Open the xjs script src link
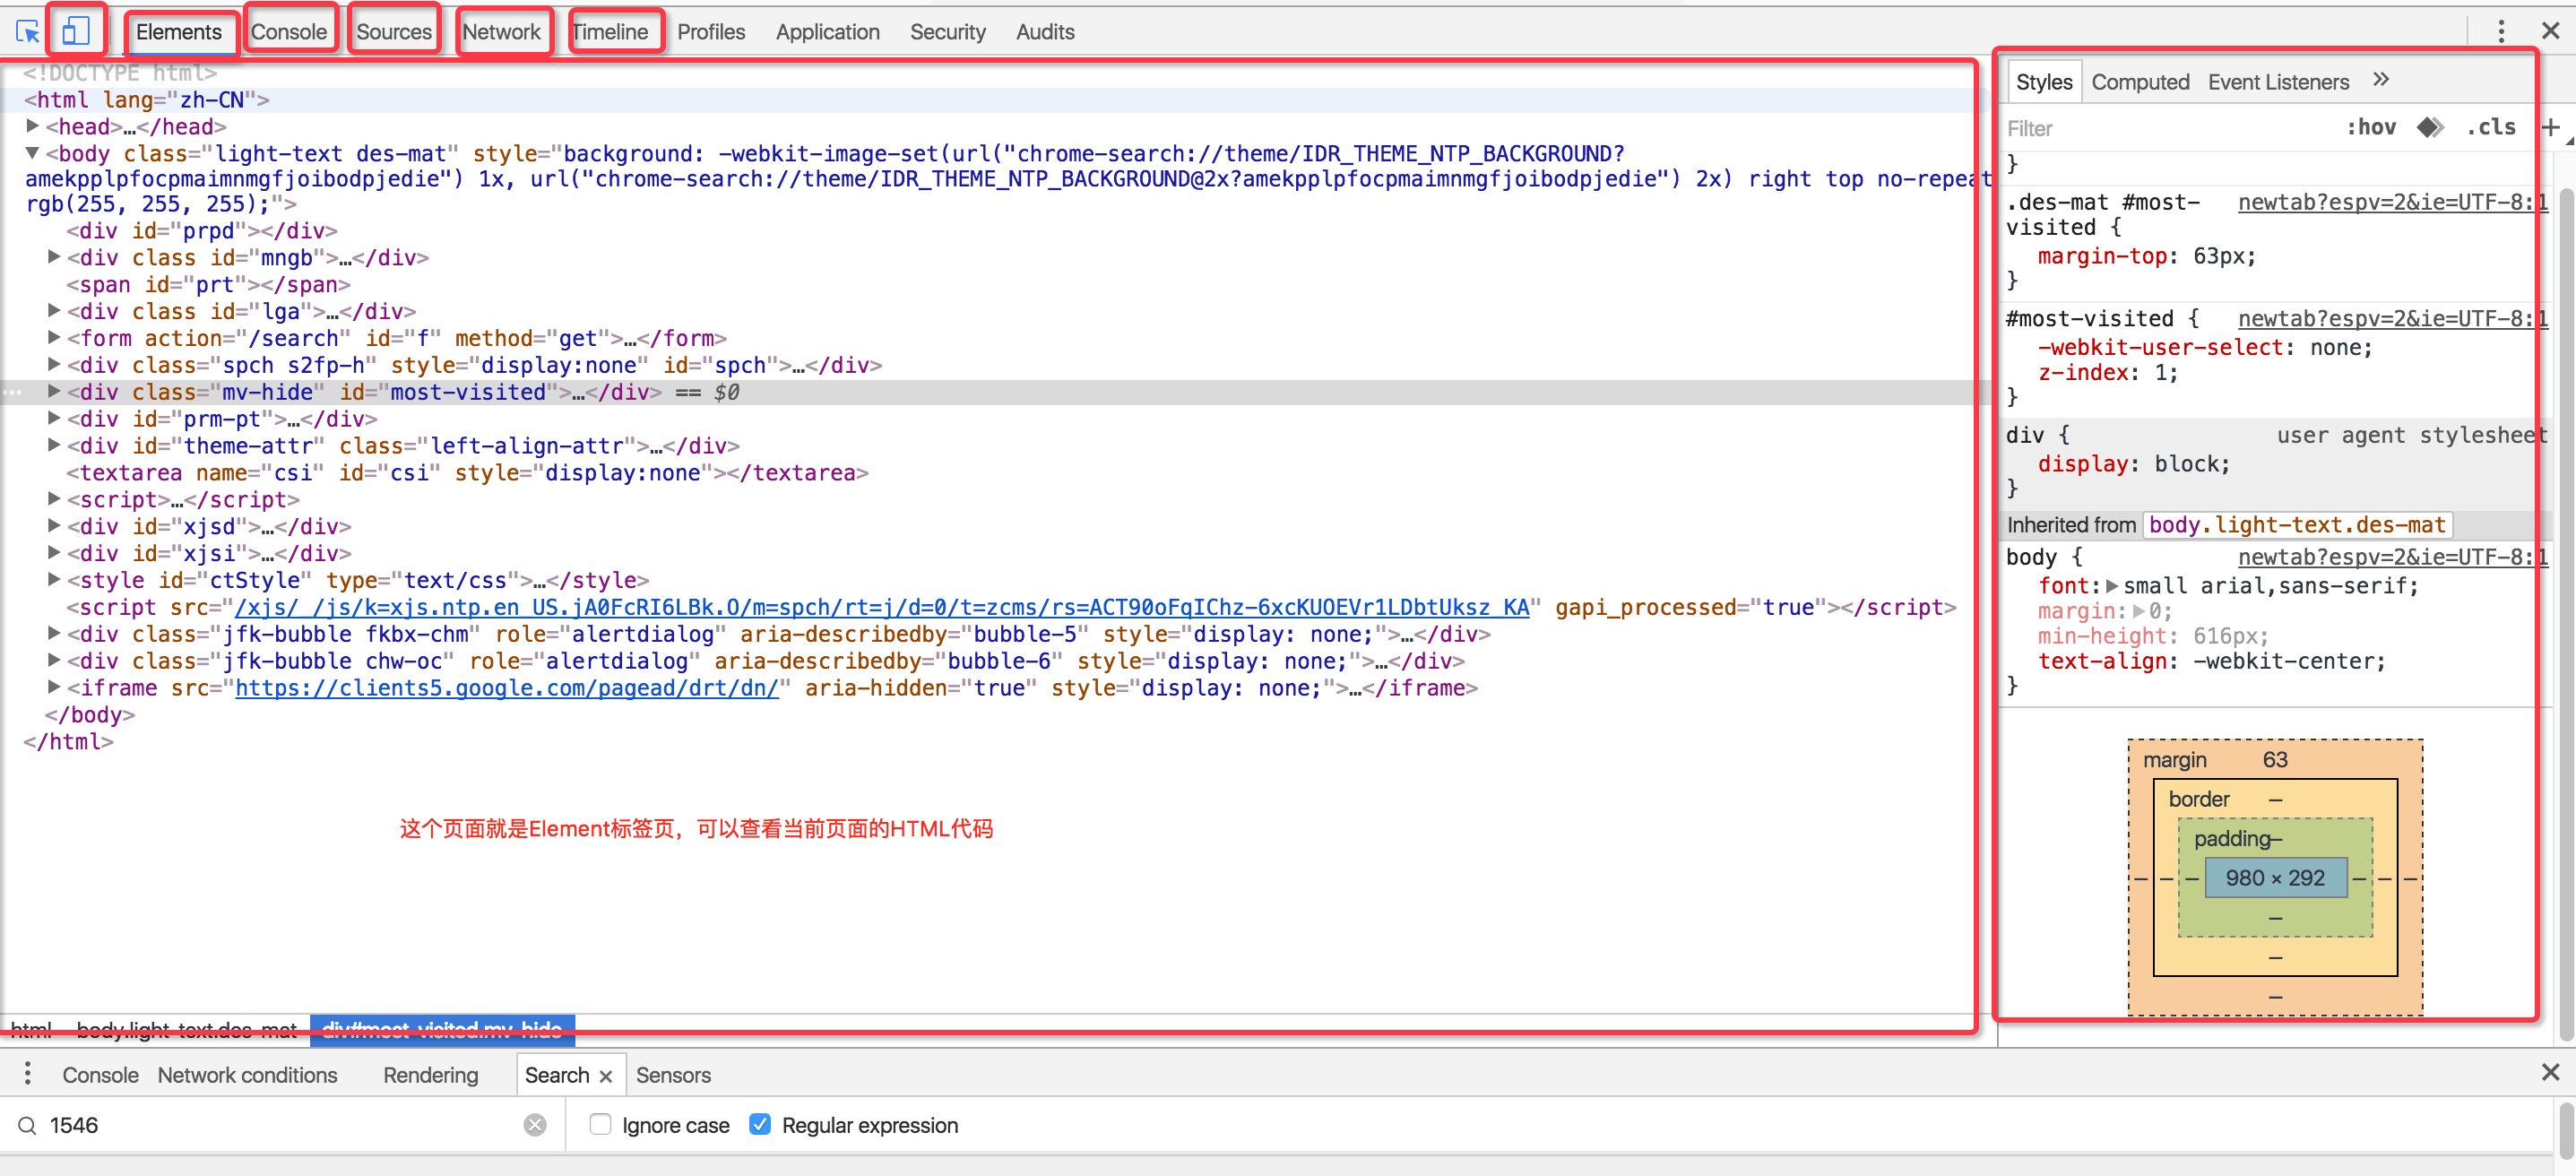 click(881, 607)
